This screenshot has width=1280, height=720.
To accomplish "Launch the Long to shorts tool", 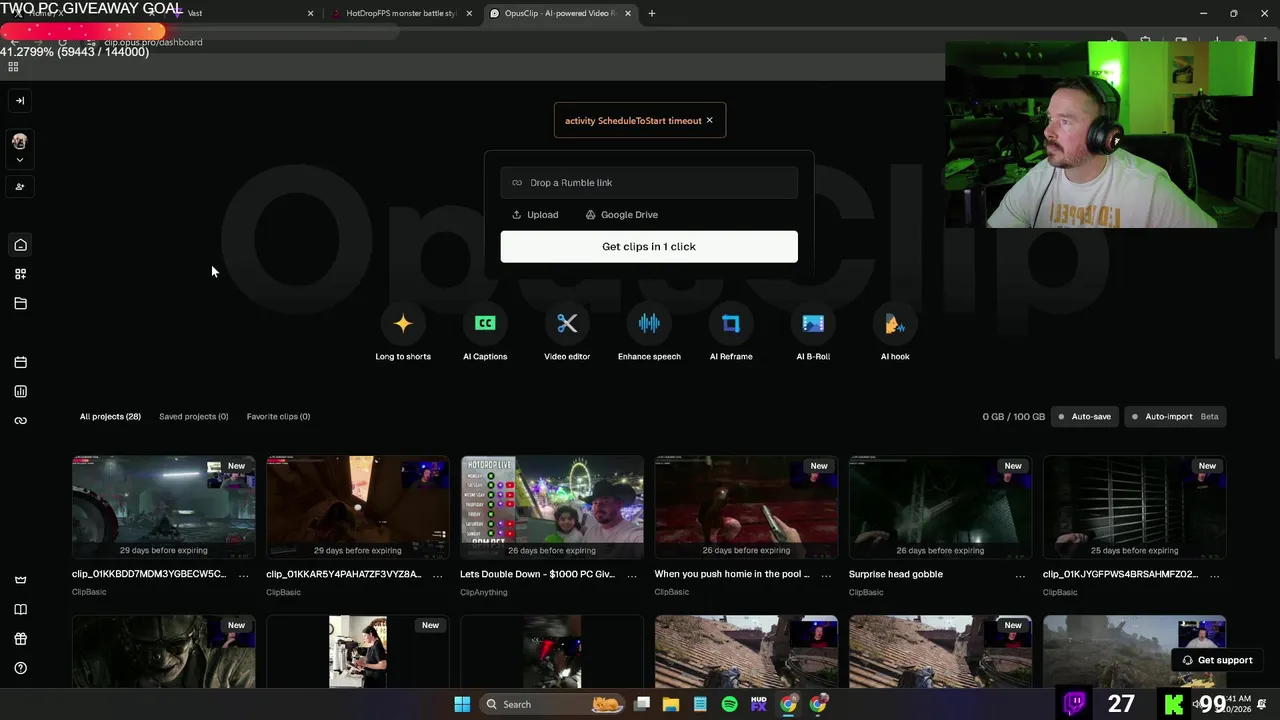I will 403,334.
